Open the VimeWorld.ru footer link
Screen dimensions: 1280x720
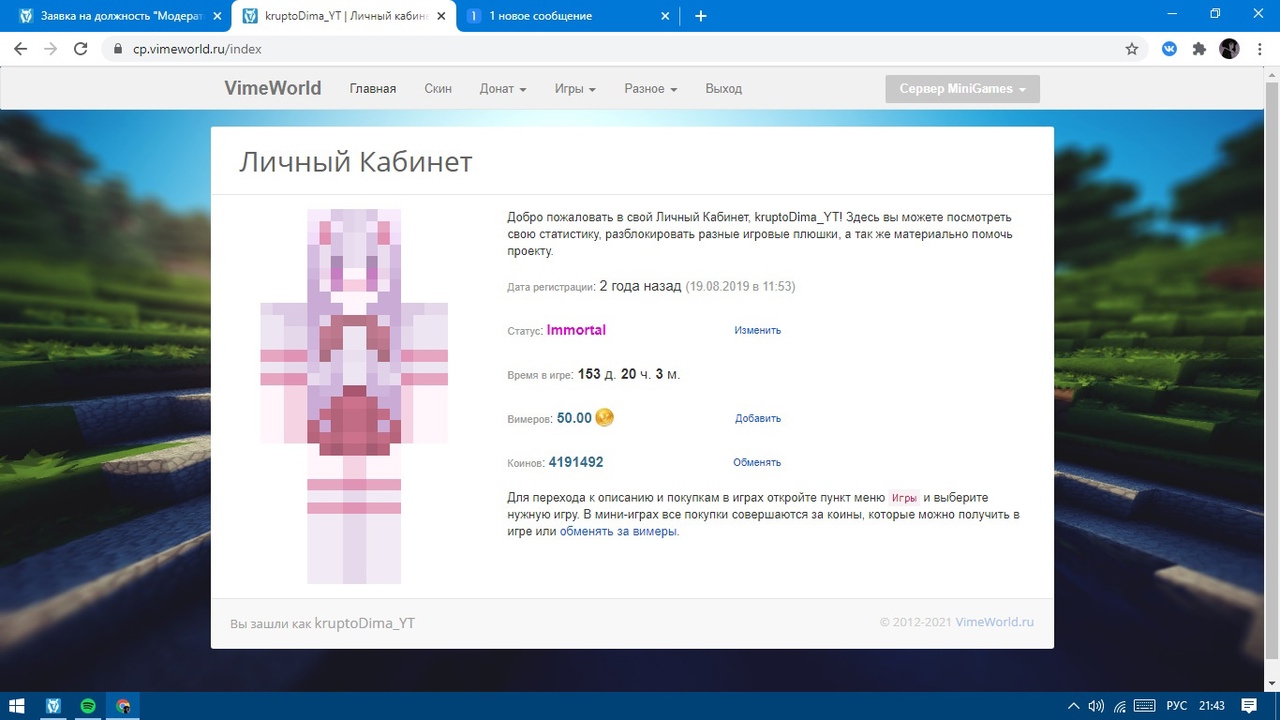[x=995, y=622]
